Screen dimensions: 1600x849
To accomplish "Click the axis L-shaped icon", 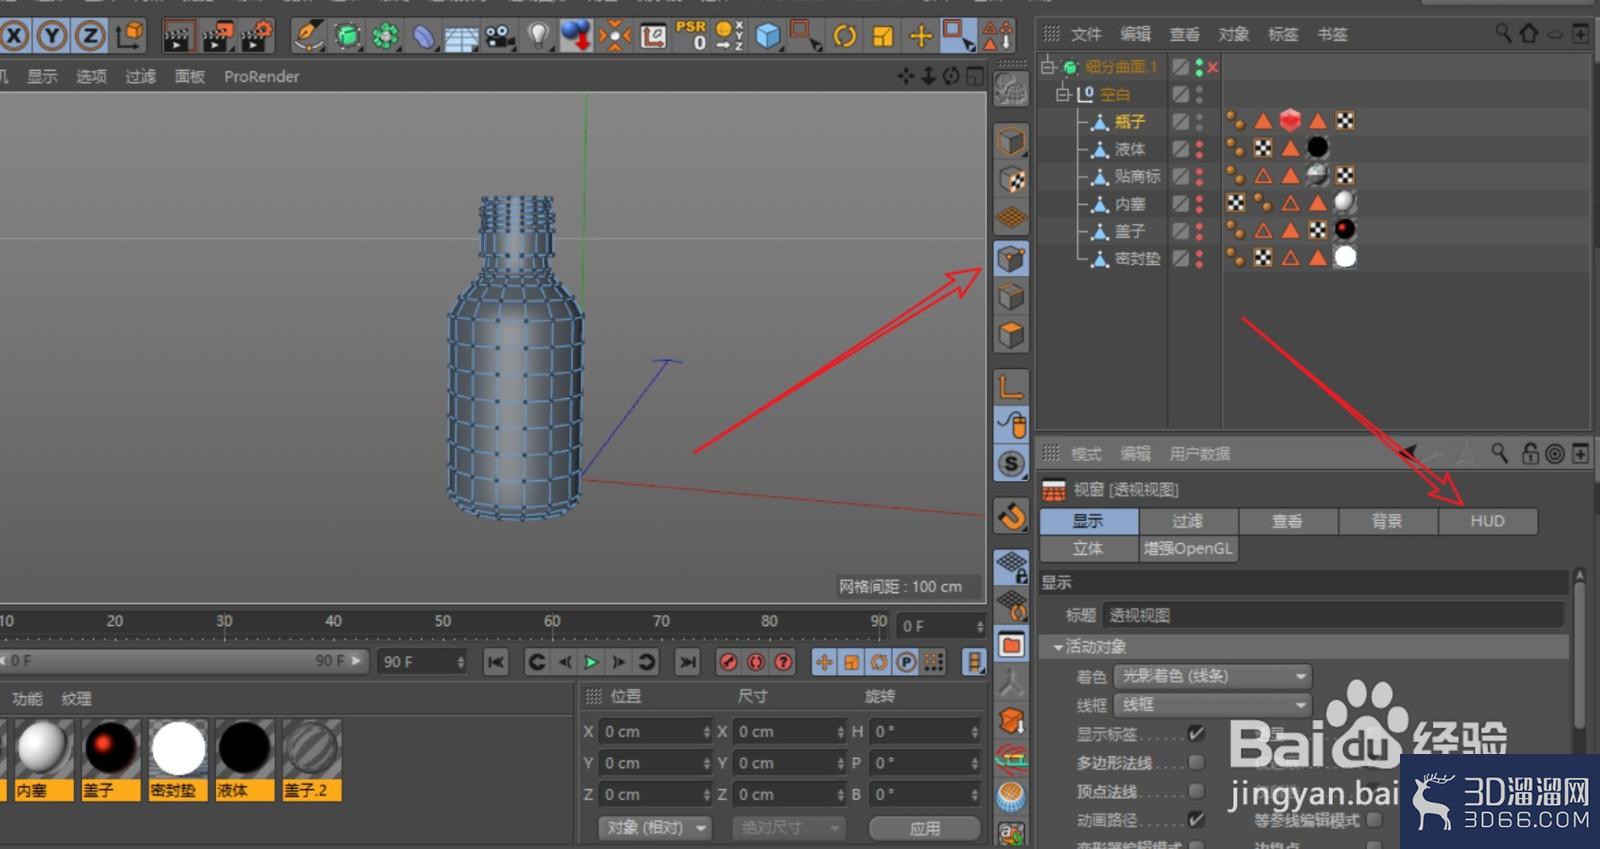I will point(1011,386).
